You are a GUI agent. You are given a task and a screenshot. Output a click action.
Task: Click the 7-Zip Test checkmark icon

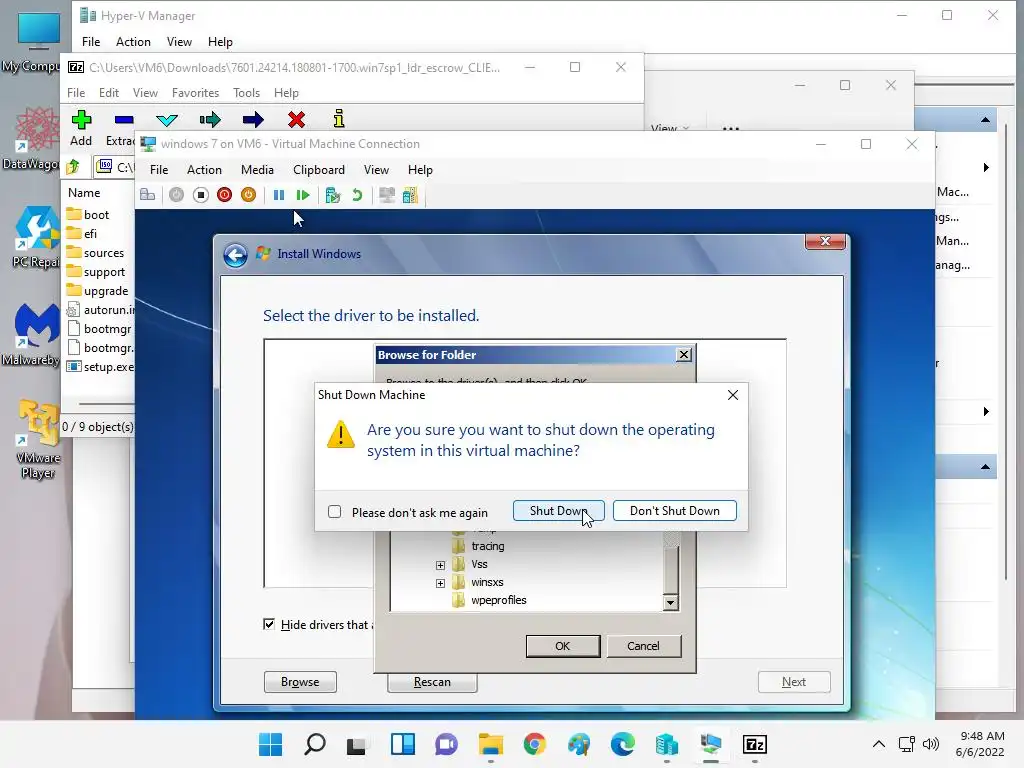[167, 120]
